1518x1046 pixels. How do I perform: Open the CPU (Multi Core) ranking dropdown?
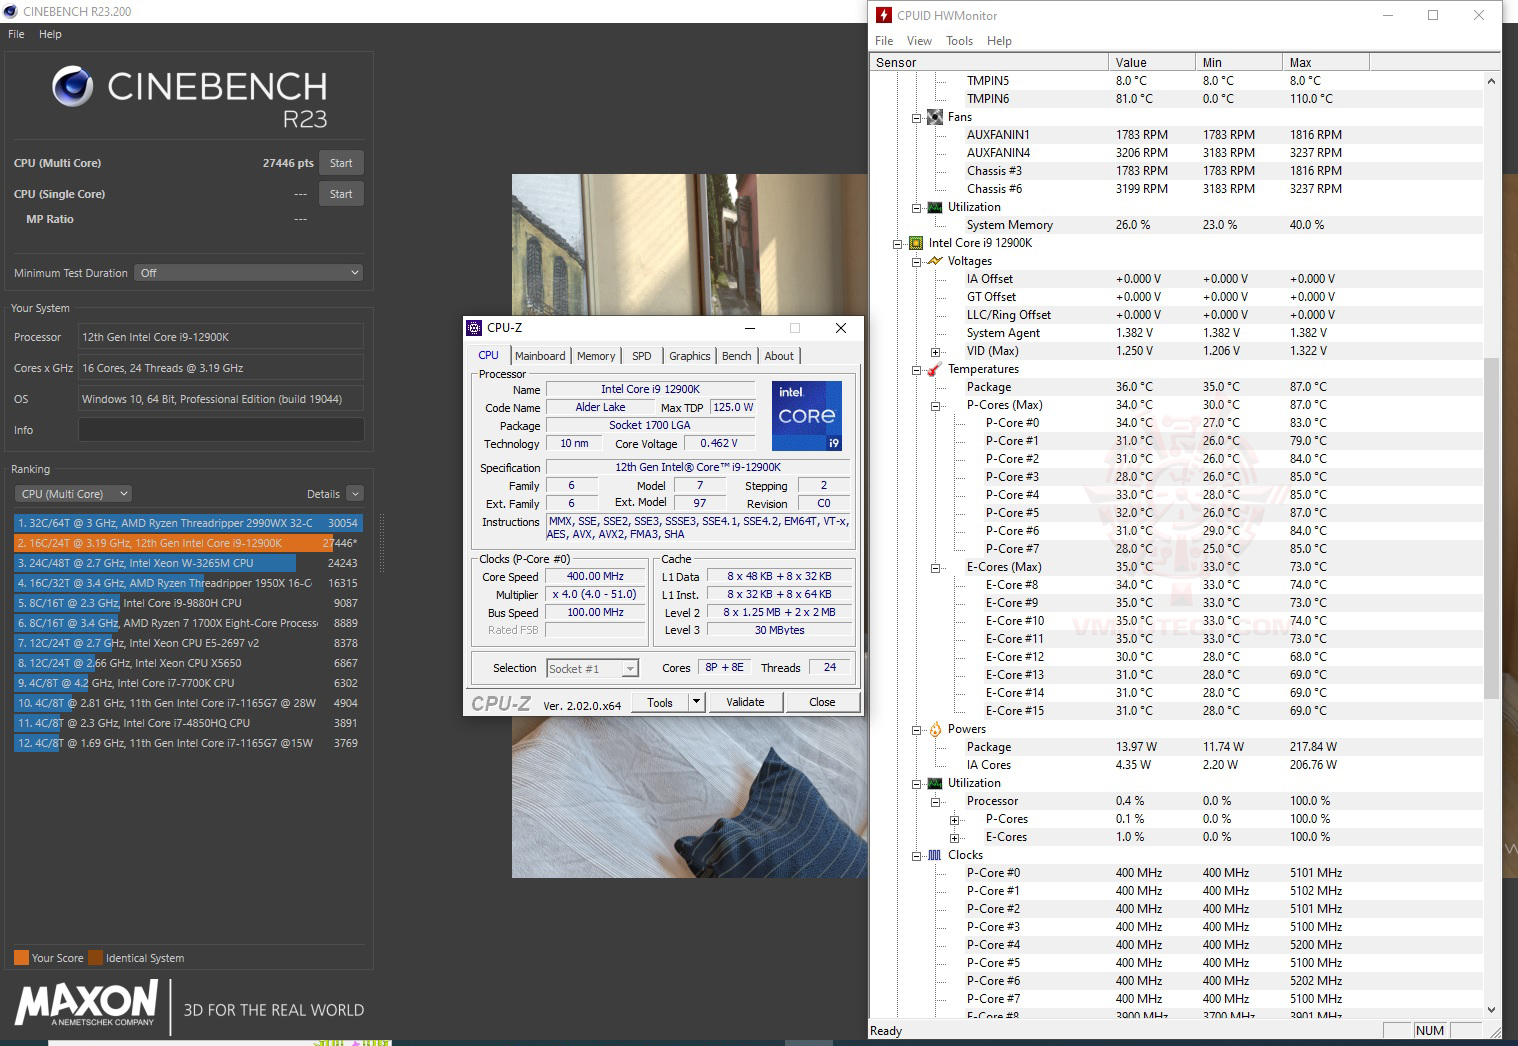[x=73, y=494]
